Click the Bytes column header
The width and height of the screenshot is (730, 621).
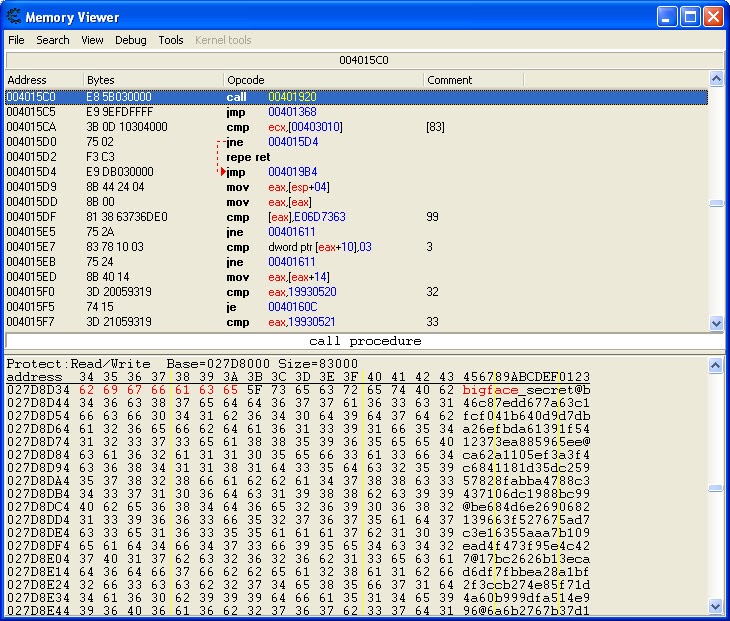pyautogui.click(x=153, y=80)
